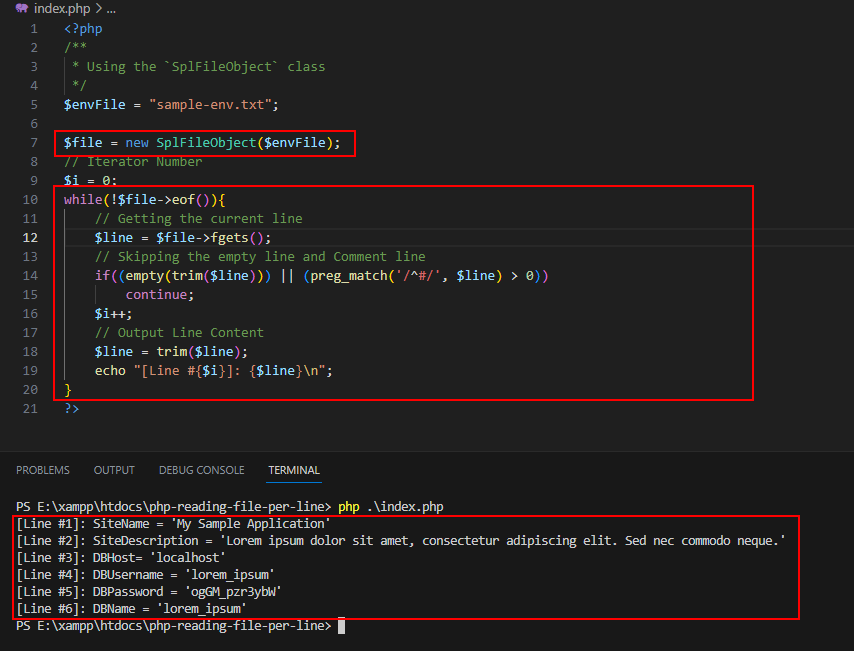This screenshot has height=651, width=854.
Task: Click terminal output '[Line #6]: DBName'
Action: point(131,609)
